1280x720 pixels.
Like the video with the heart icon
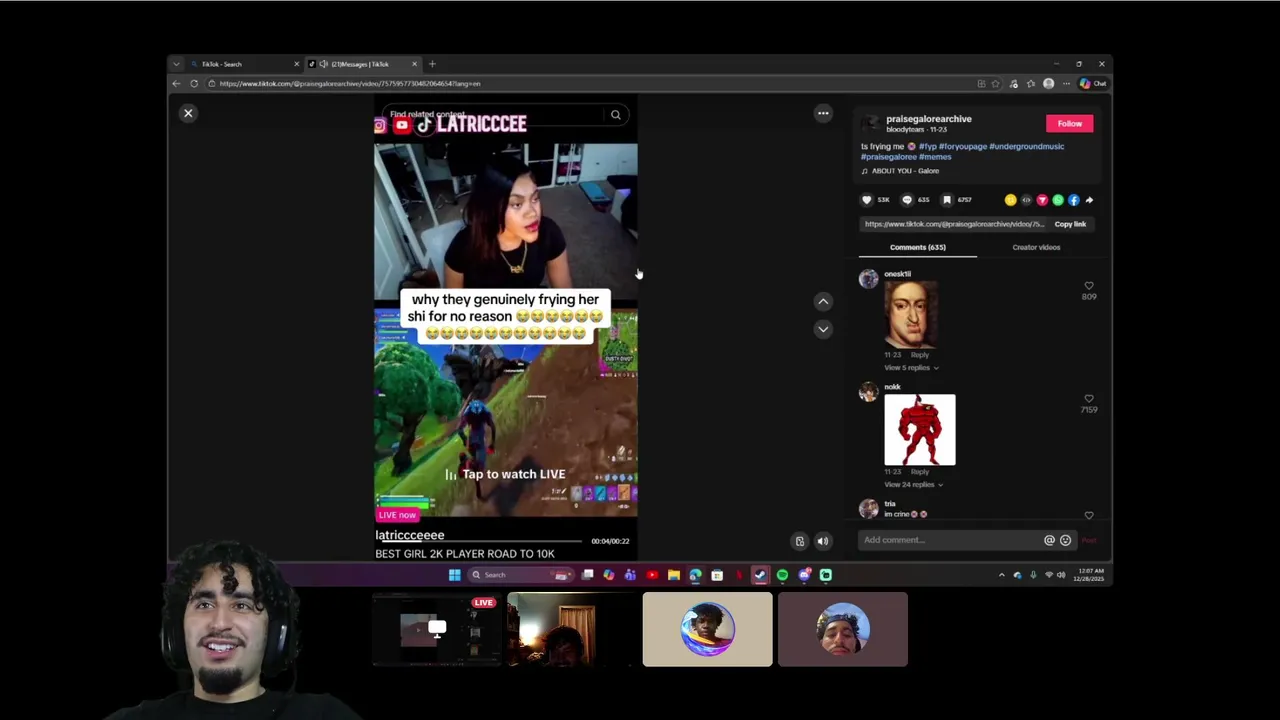click(x=867, y=200)
